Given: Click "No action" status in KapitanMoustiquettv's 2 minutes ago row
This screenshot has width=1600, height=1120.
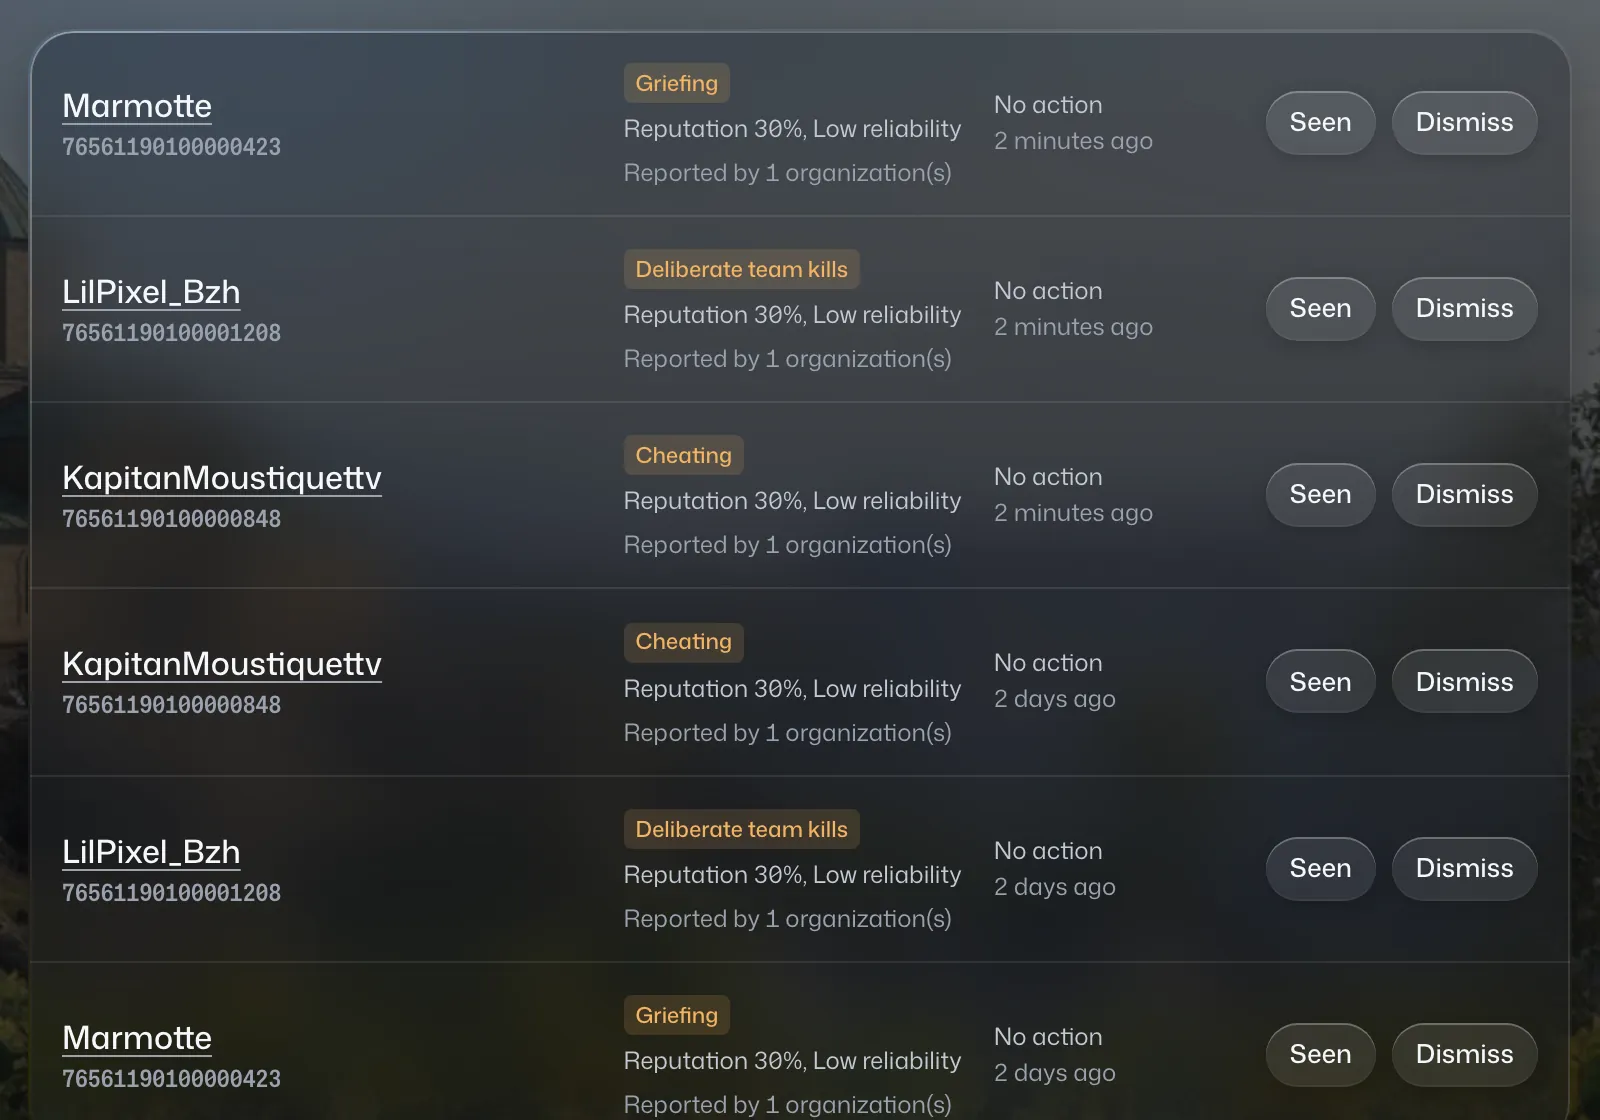Looking at the screenshot, I should point(1048,477).
